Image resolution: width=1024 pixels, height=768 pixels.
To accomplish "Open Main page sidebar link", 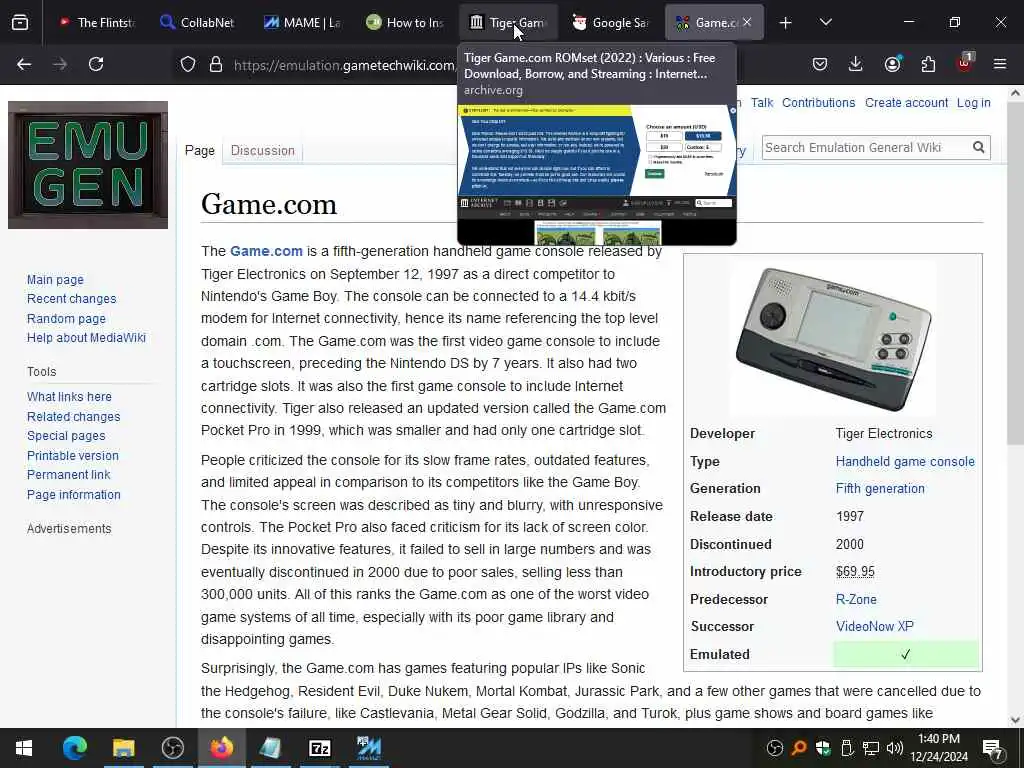I will [x=56, y=280].
